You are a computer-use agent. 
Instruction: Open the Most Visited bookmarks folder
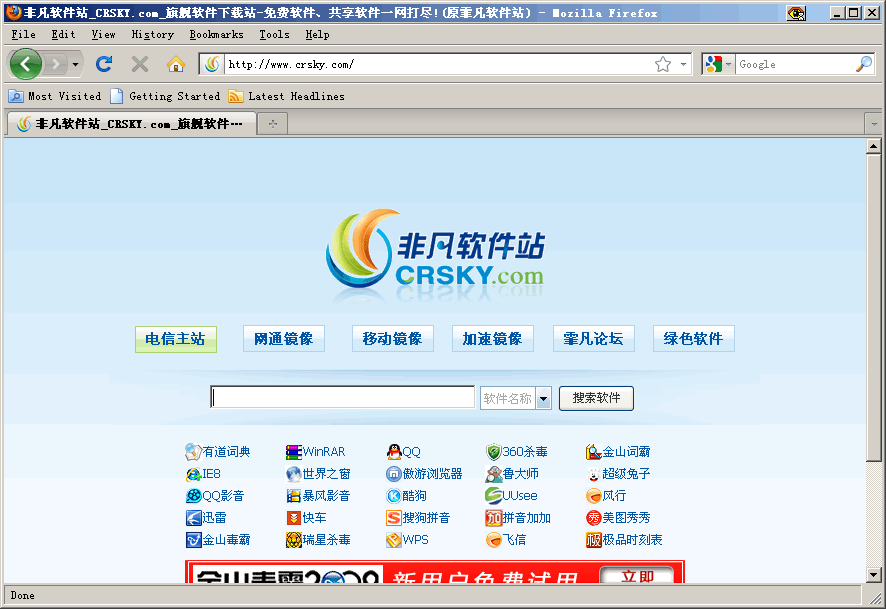point(55,96)
